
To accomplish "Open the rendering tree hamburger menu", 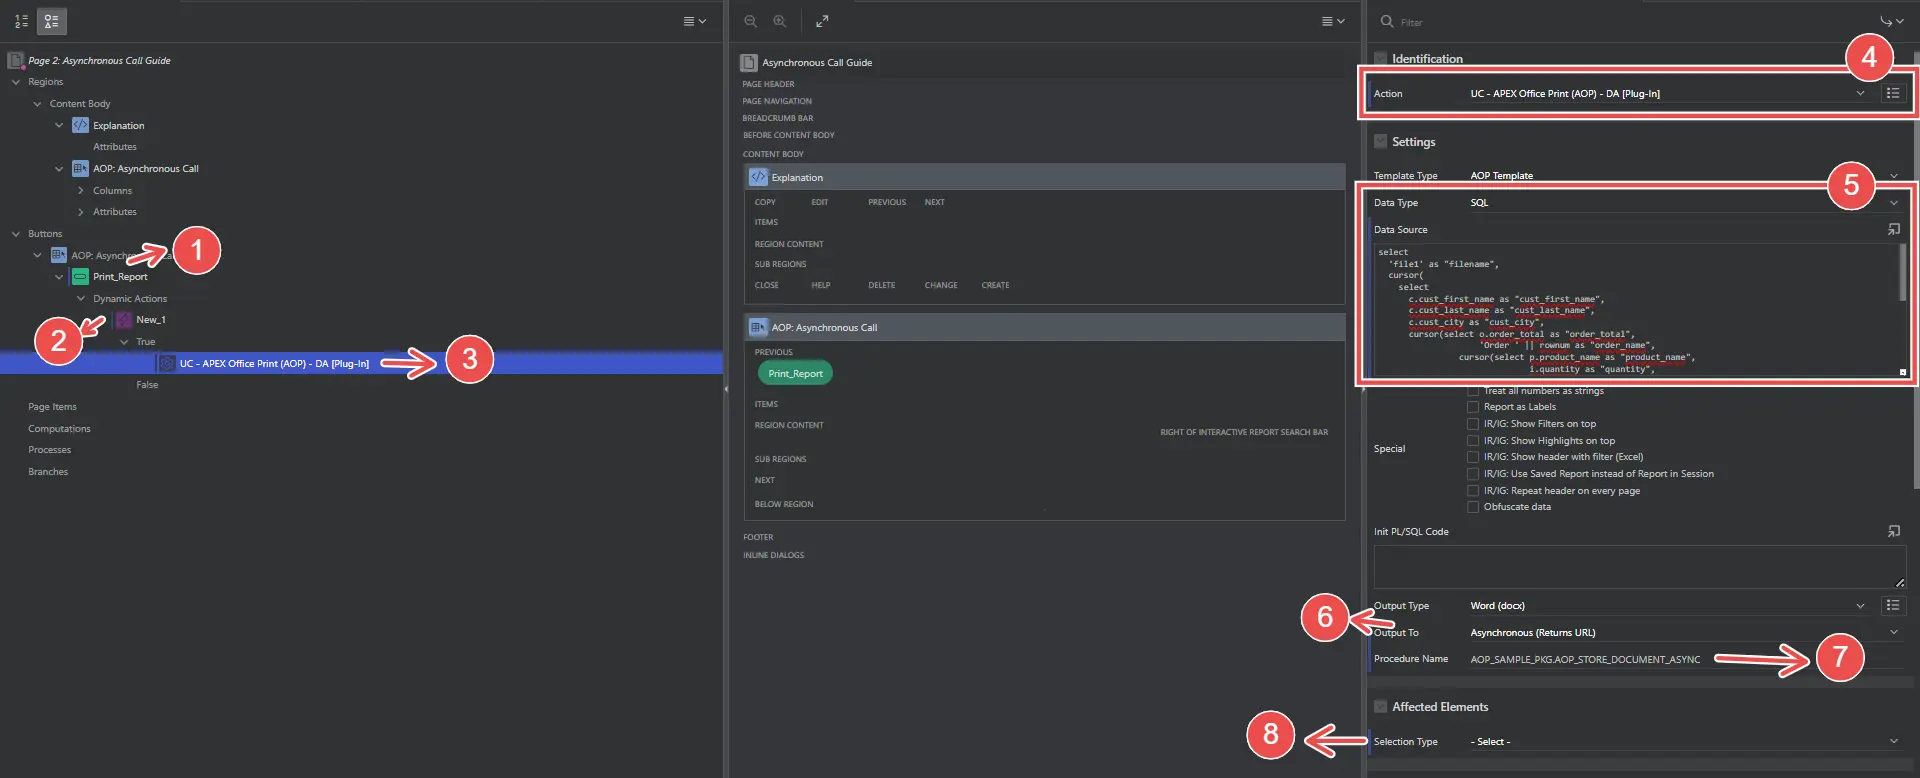I will click(x=694, y=21).
